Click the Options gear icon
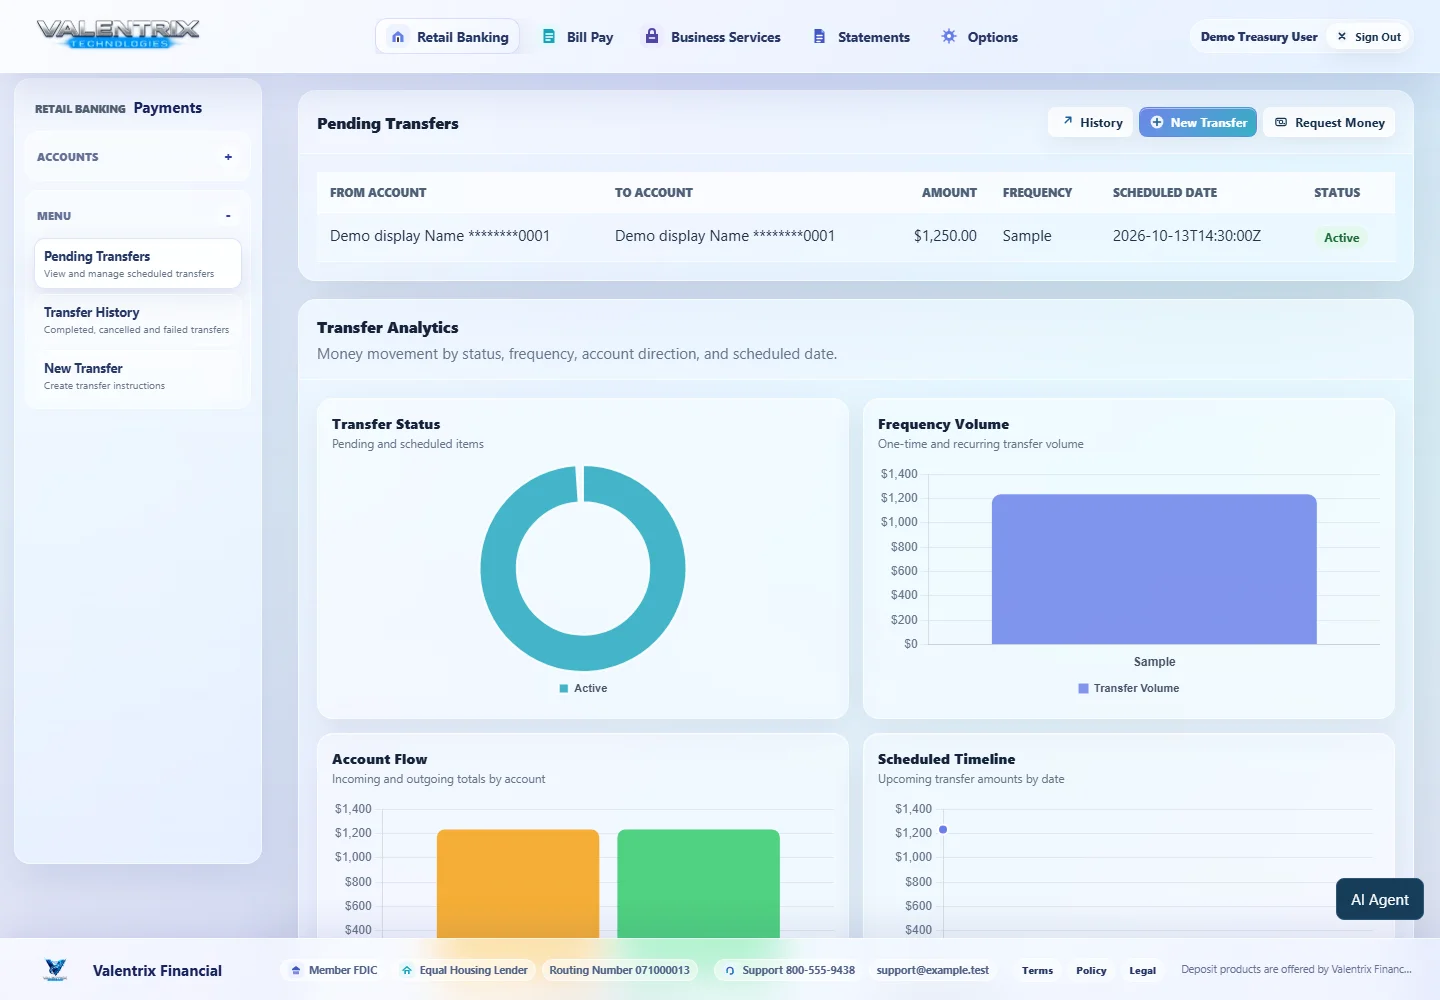 (x=949, y=36)
